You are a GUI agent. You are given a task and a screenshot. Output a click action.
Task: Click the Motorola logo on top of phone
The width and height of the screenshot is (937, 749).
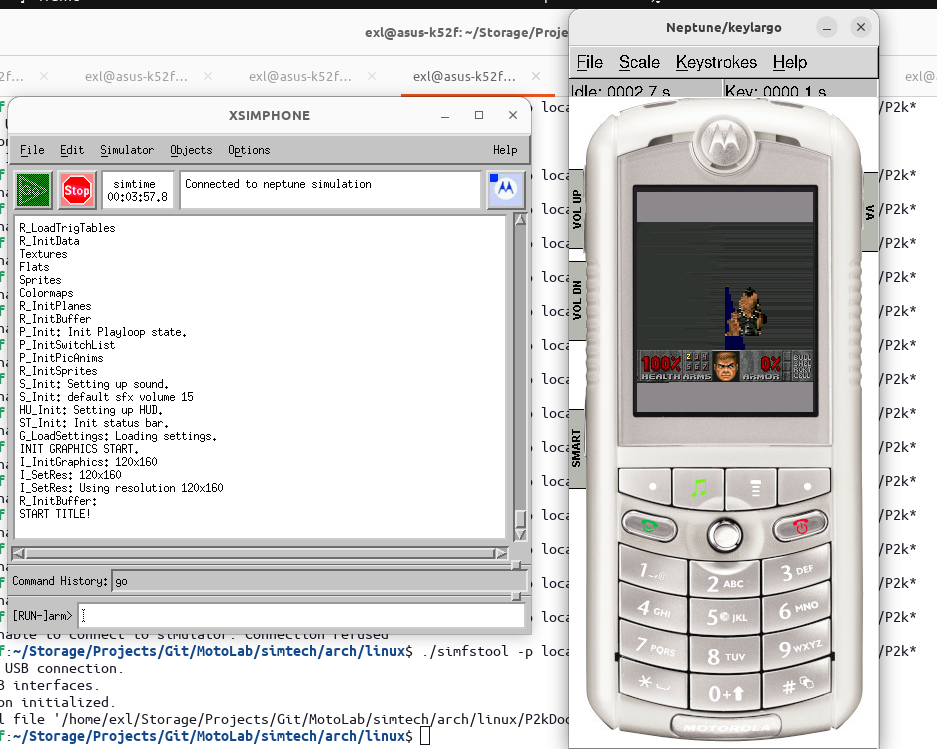(725, 141)
